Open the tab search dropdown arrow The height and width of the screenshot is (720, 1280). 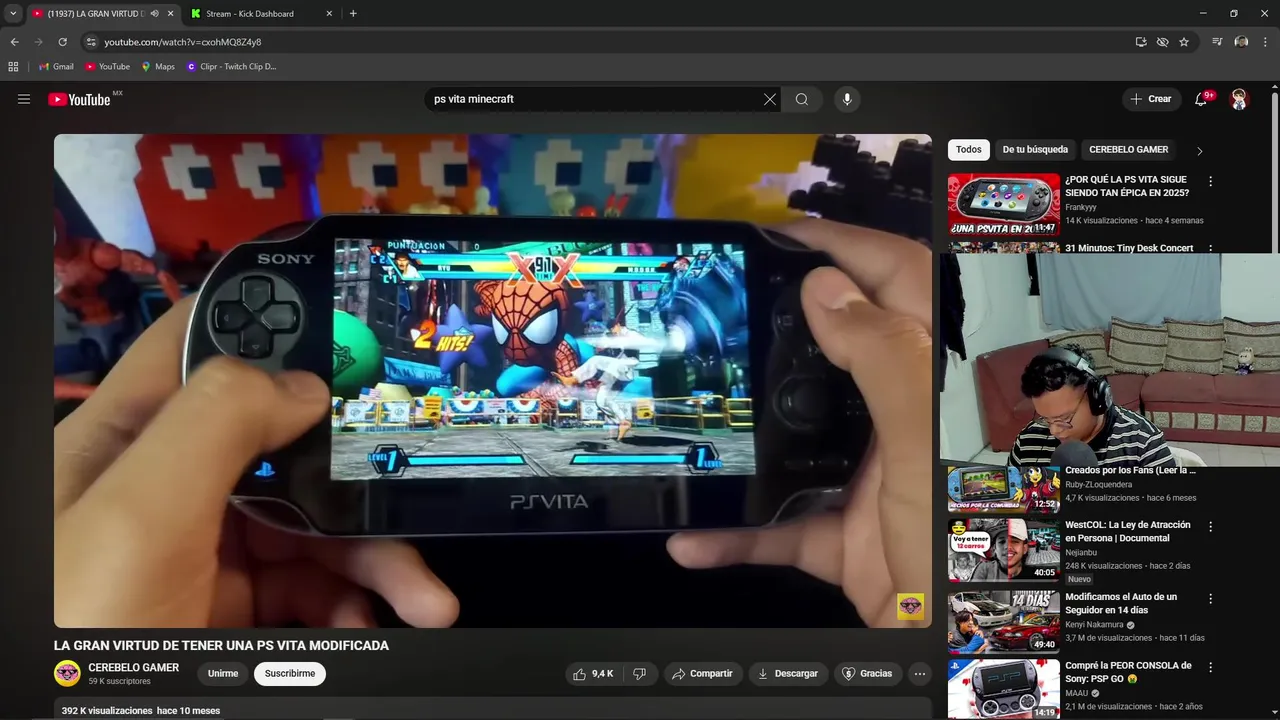13,14
